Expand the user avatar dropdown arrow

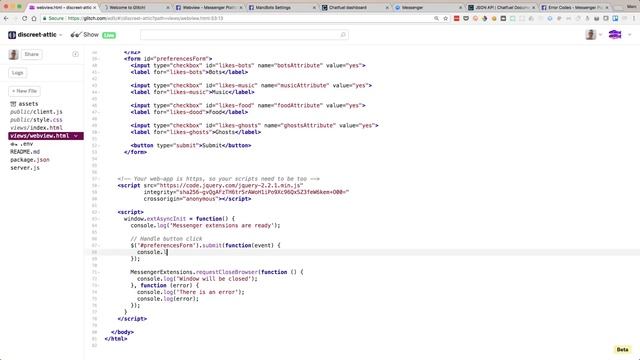click(x=600, y=35)
